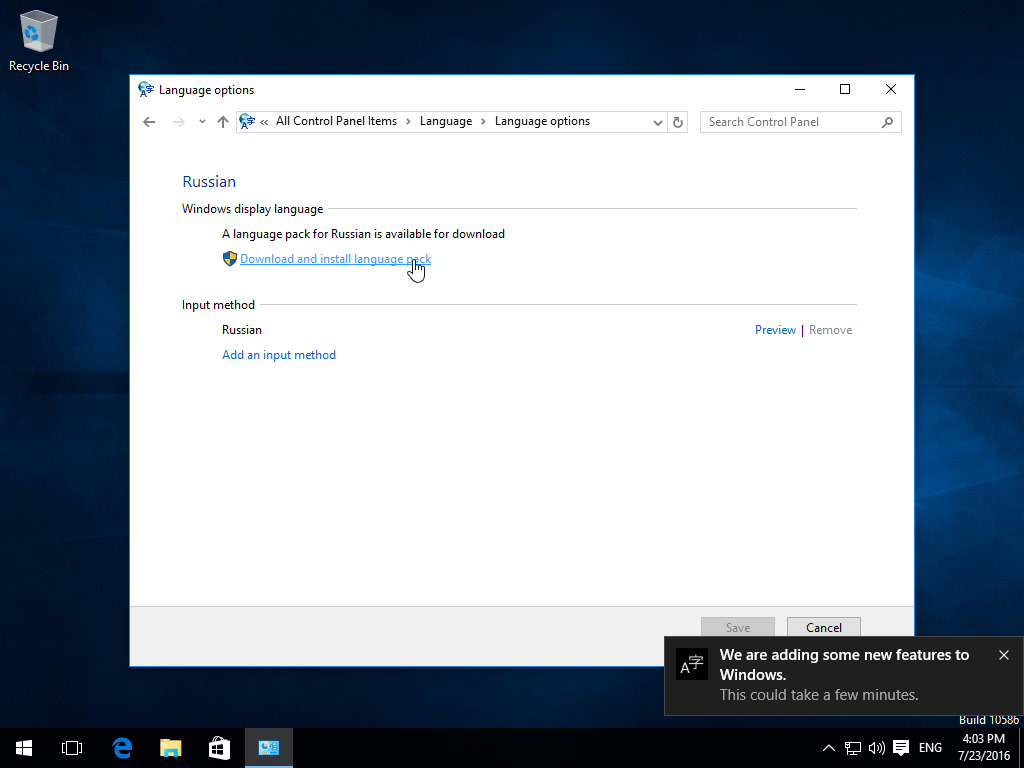The width and height of the screenshot is (1024, 768).
Task: Preview the Russian input method
Action: click(775, 330)
